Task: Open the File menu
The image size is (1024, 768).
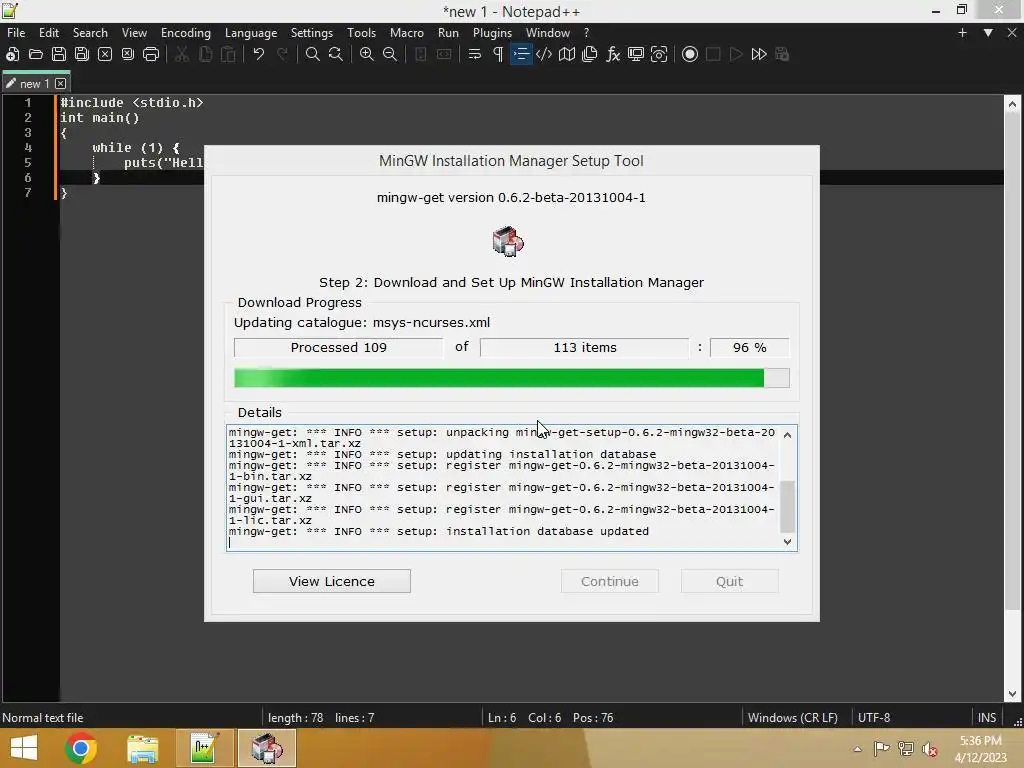Action: tap(16, 33)
